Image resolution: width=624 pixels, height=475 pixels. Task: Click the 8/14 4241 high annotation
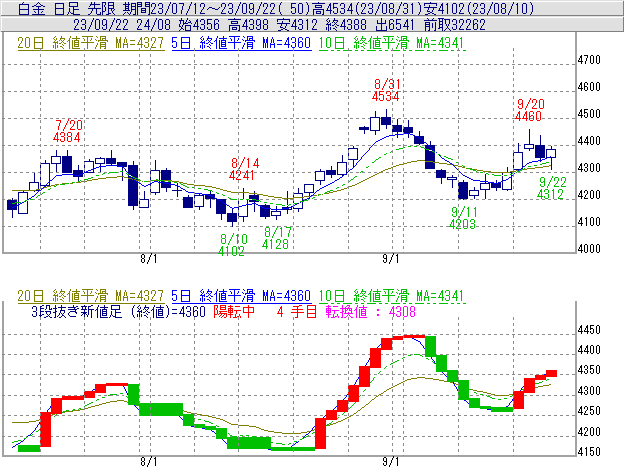(244, 169)
